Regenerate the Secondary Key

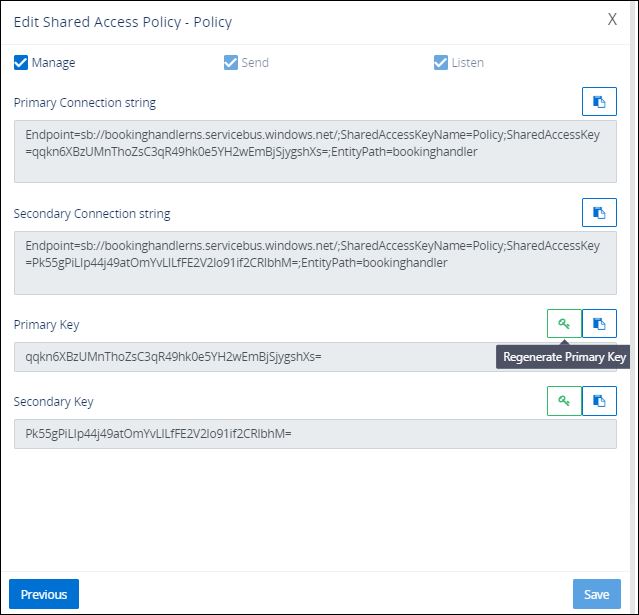564,401
